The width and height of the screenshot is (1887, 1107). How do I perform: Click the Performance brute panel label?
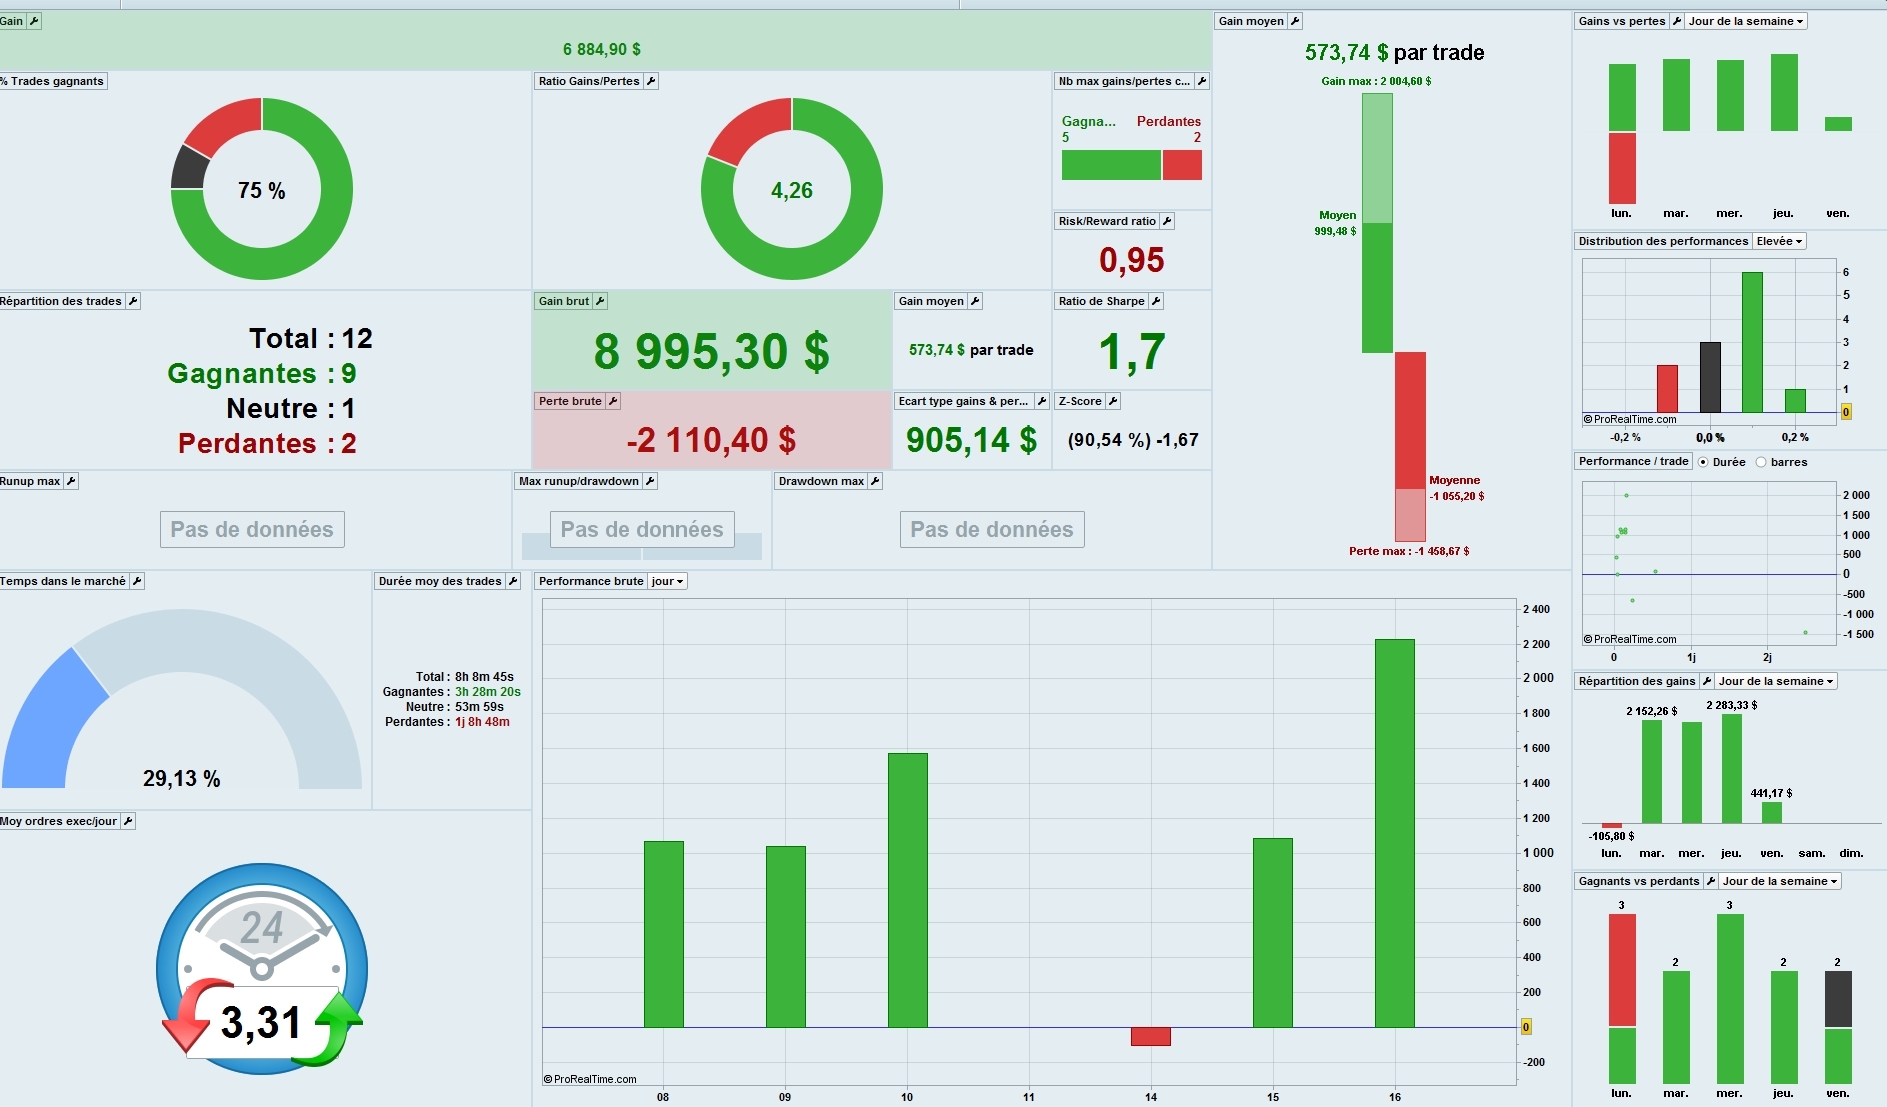pos(591,581)
